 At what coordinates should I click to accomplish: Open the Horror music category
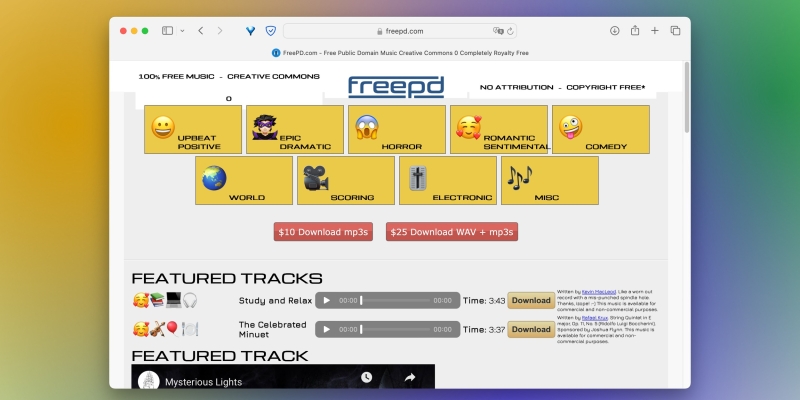(396, 129)
